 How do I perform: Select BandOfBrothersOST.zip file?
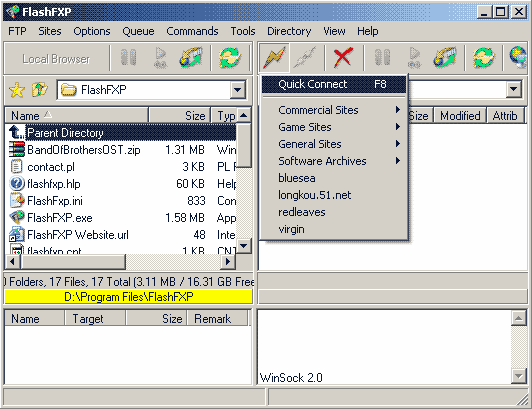click(121, 150)
